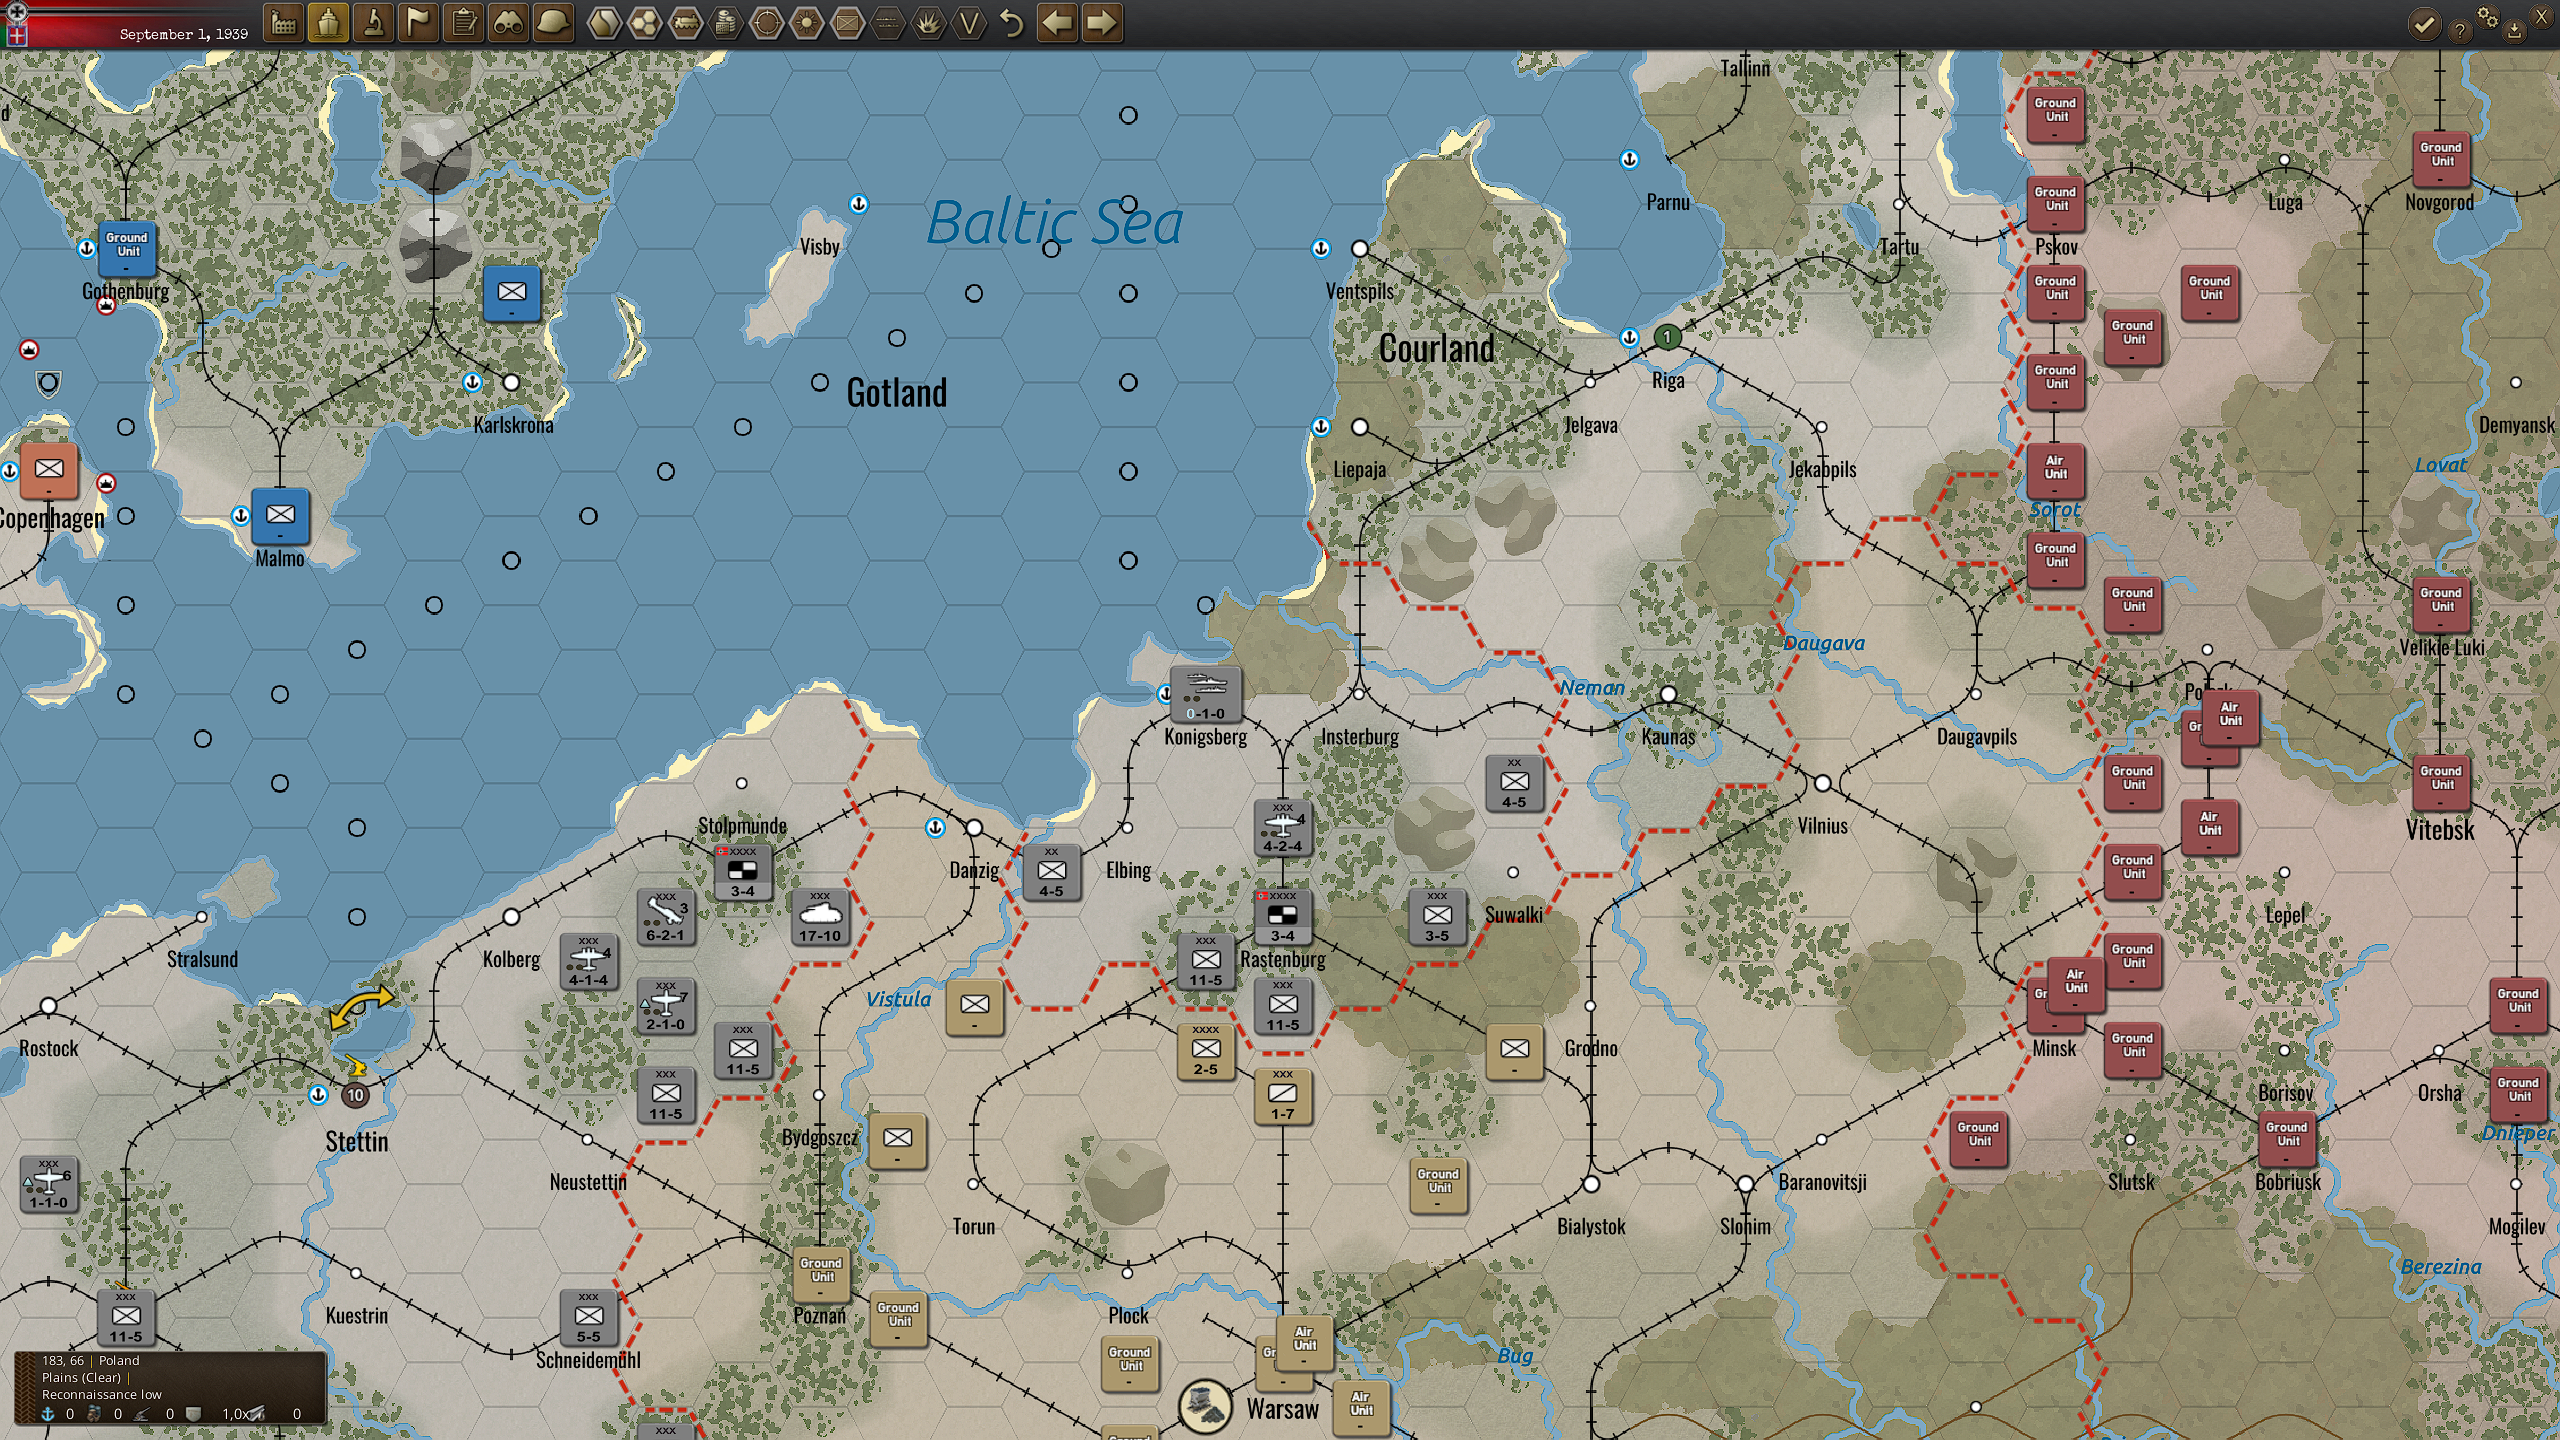
Task: Click the number 10 marker at Stettin
Action: click(x=355, y=1095)
